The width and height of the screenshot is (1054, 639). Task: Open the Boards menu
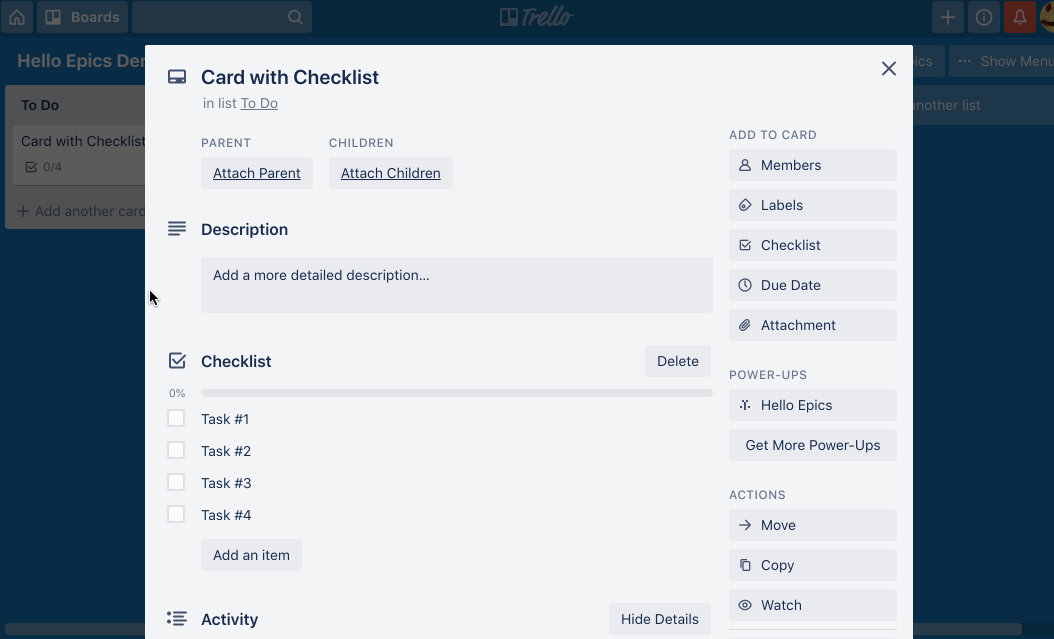tap(82, 17)
